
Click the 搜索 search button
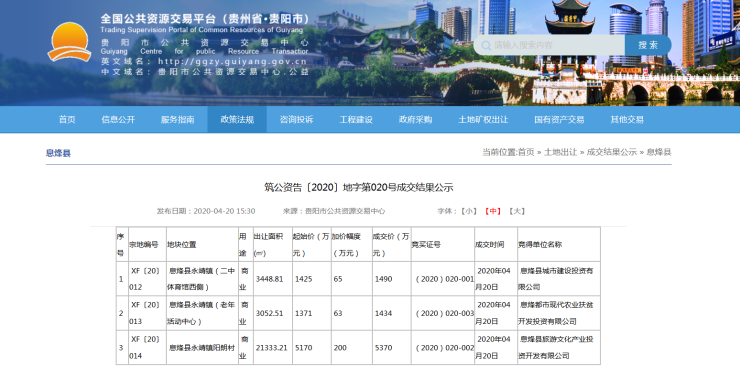click(648, 45)
